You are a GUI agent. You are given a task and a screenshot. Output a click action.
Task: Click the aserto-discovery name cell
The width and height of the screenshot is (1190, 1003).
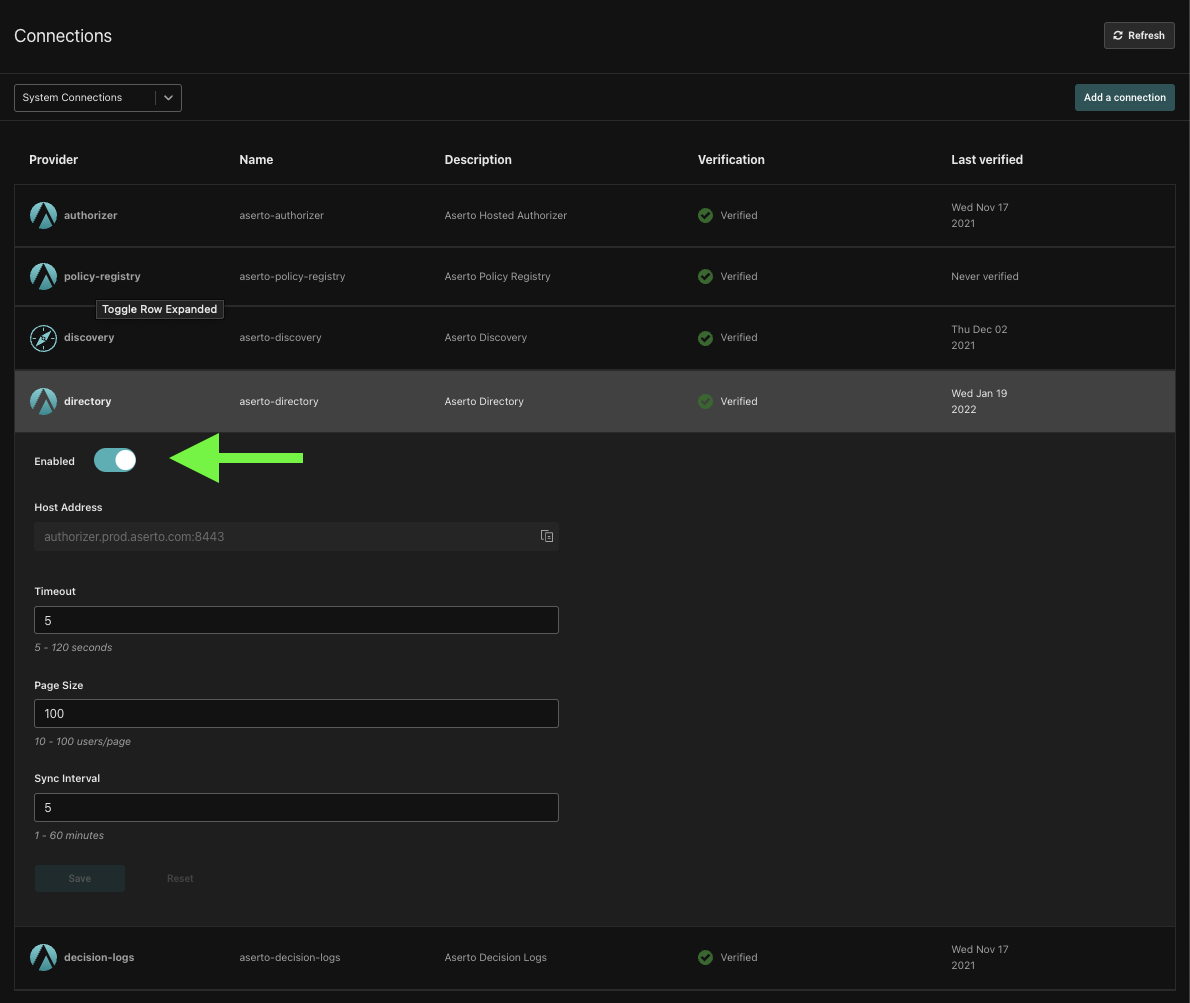pos(280,338)
